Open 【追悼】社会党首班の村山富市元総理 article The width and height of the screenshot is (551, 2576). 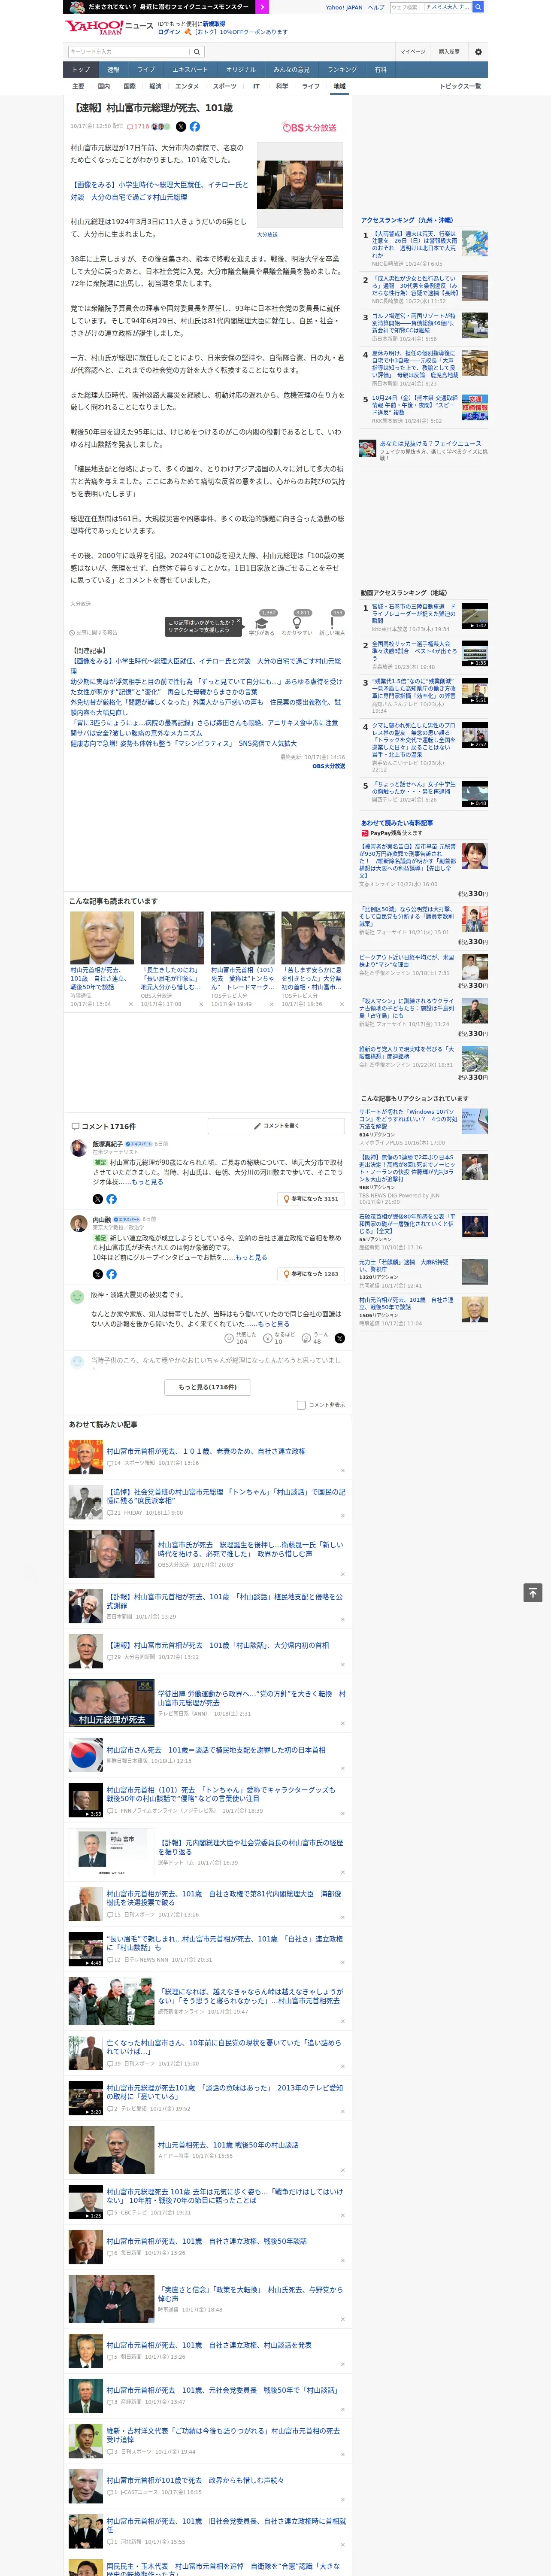point(226,1496)
